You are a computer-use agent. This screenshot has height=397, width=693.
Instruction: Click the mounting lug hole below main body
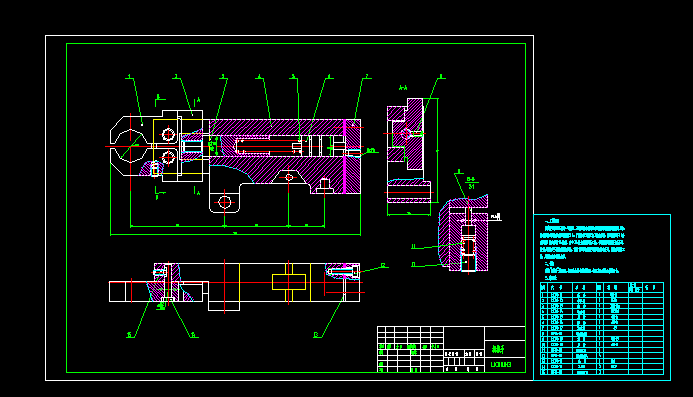[x=225, y=202]
